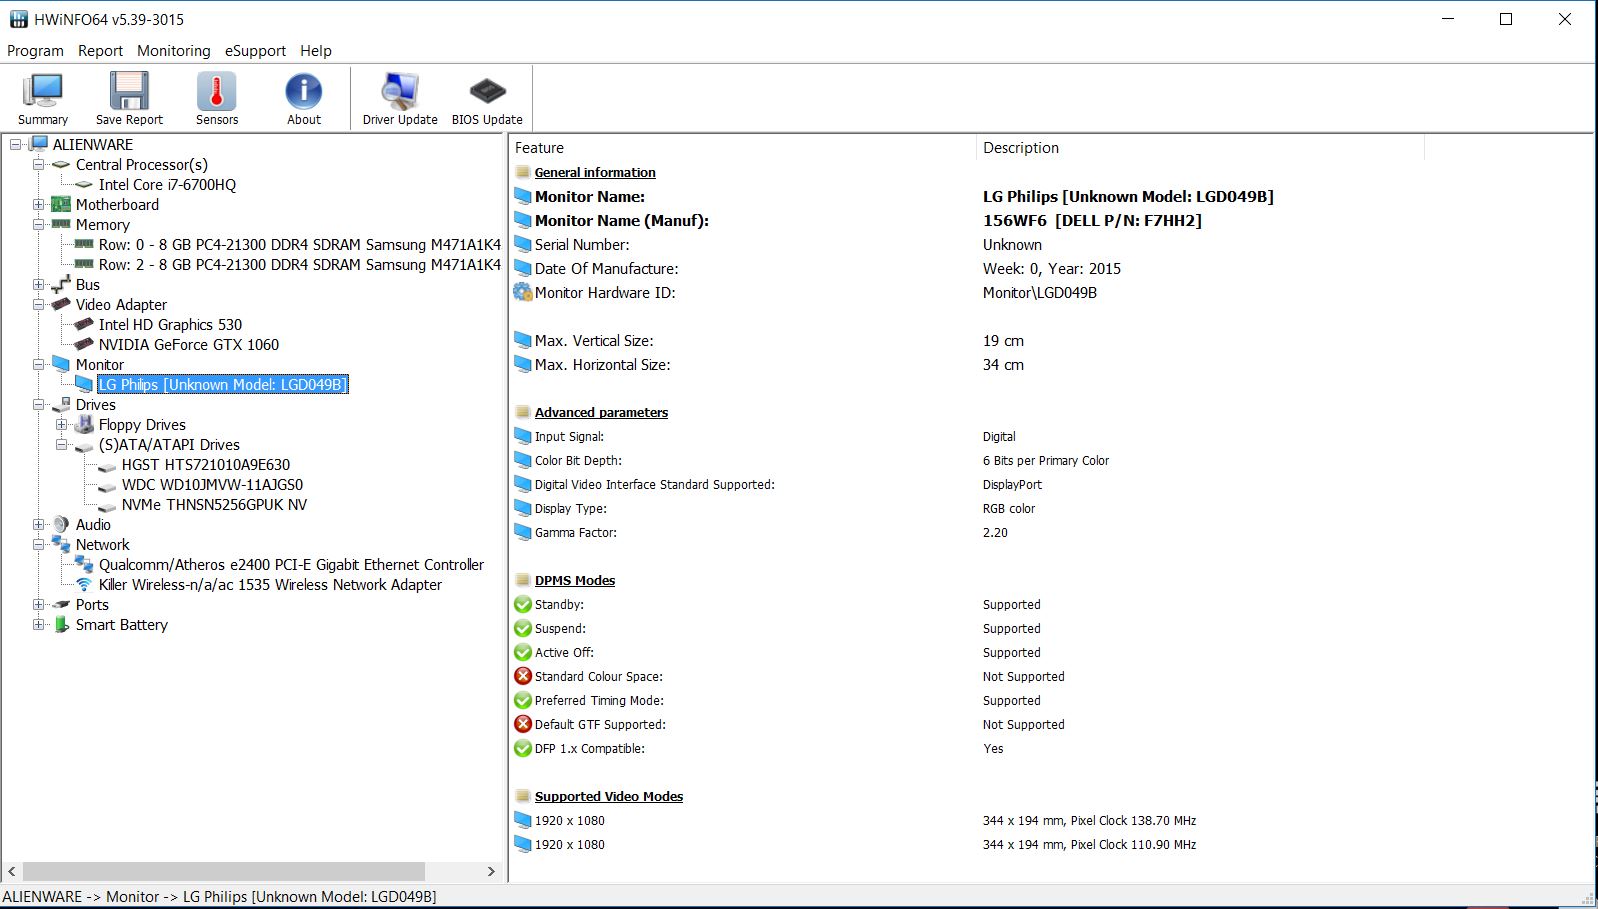1598x909 pixels.
Task: Click the Feature column header
Action: tap(743, 147)
